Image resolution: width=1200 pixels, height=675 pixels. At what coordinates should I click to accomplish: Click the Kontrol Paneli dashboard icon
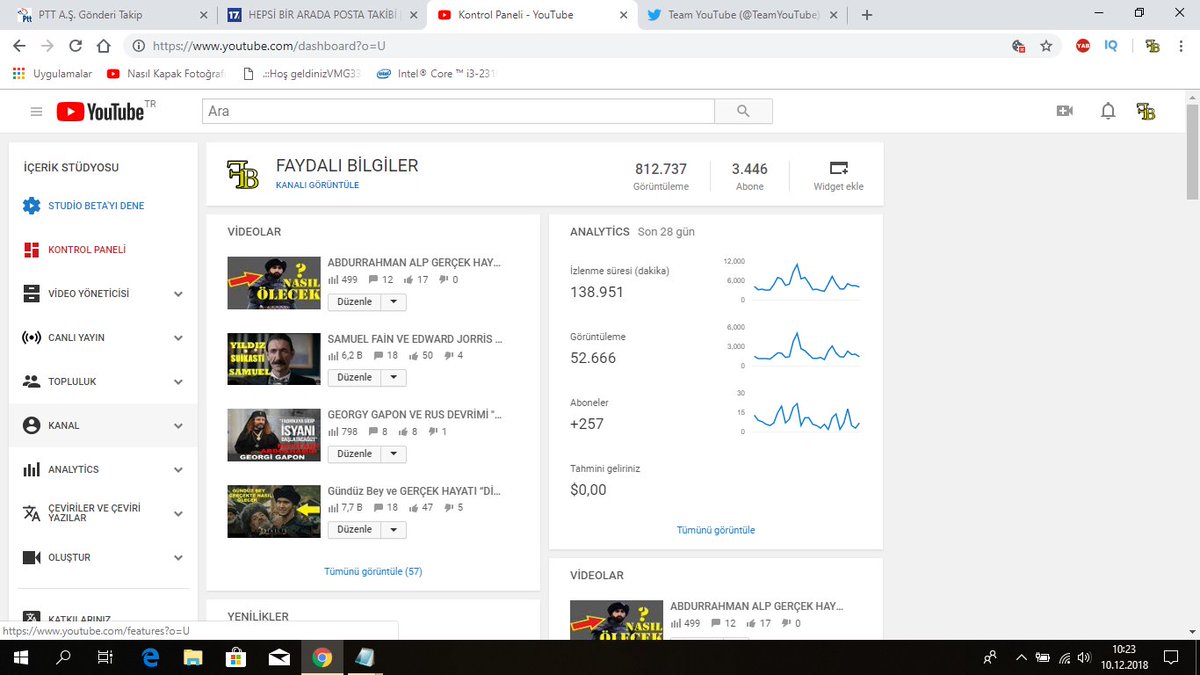[x=31, y=250]
